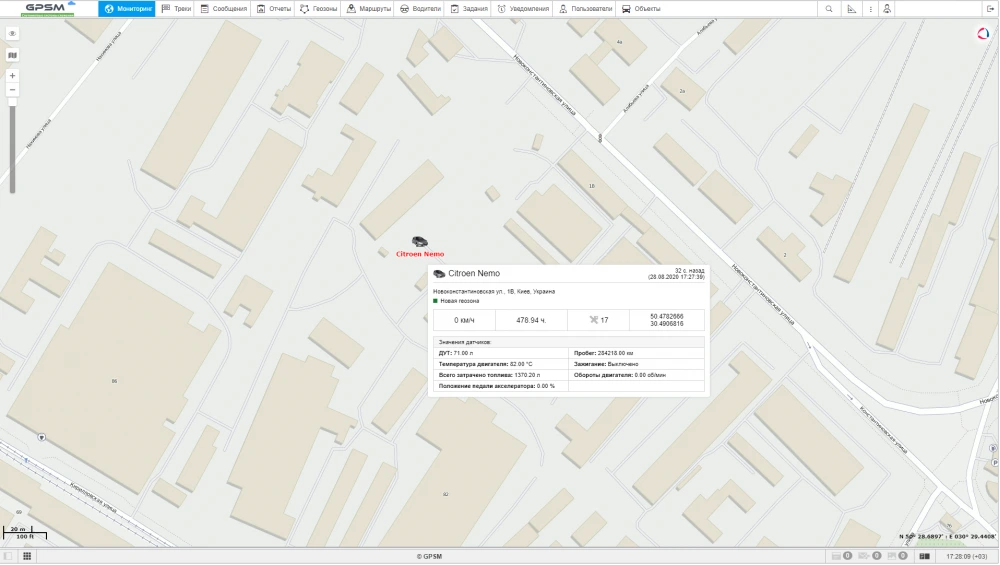This screenshot has width=1000, height=565.
Task: Open the Водители drivers section
Action: coord(419,8)
